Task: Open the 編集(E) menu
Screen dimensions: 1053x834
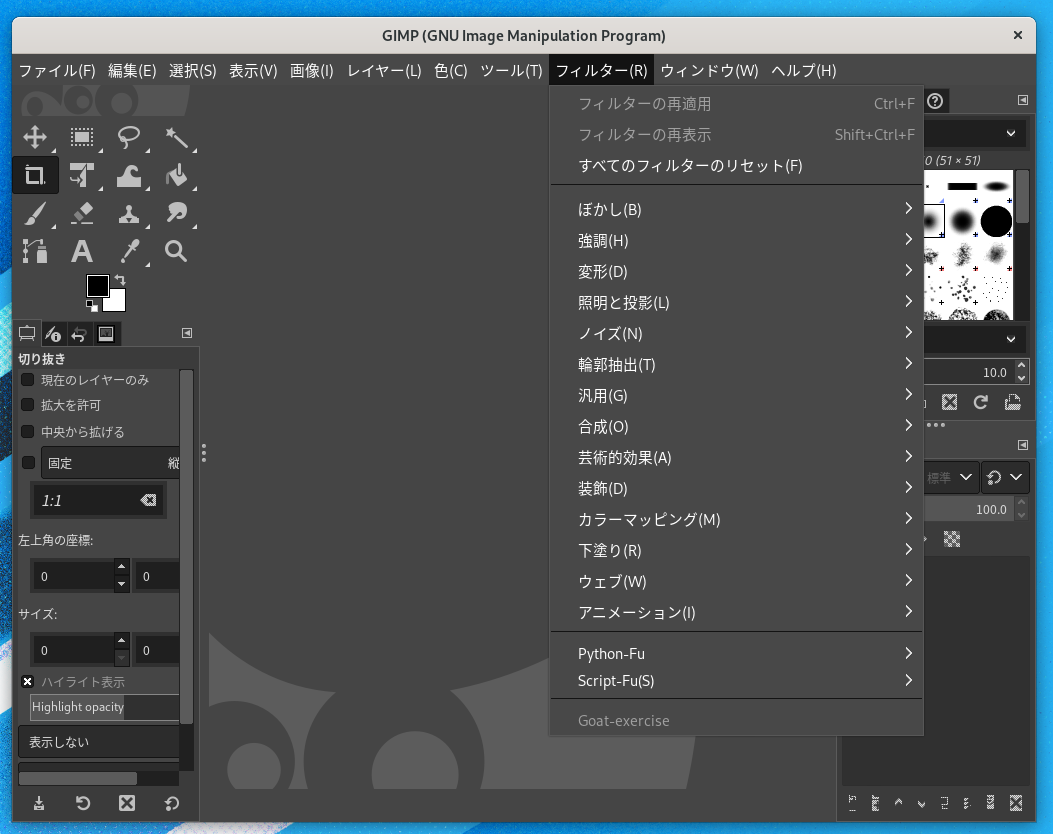Action: (x=132, y=71)
